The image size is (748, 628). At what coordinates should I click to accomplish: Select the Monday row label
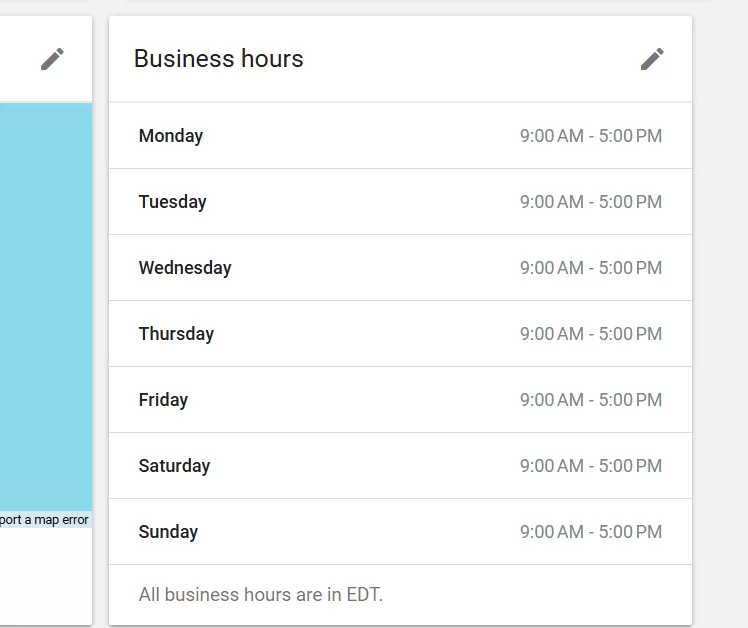[x=171, y=136]
